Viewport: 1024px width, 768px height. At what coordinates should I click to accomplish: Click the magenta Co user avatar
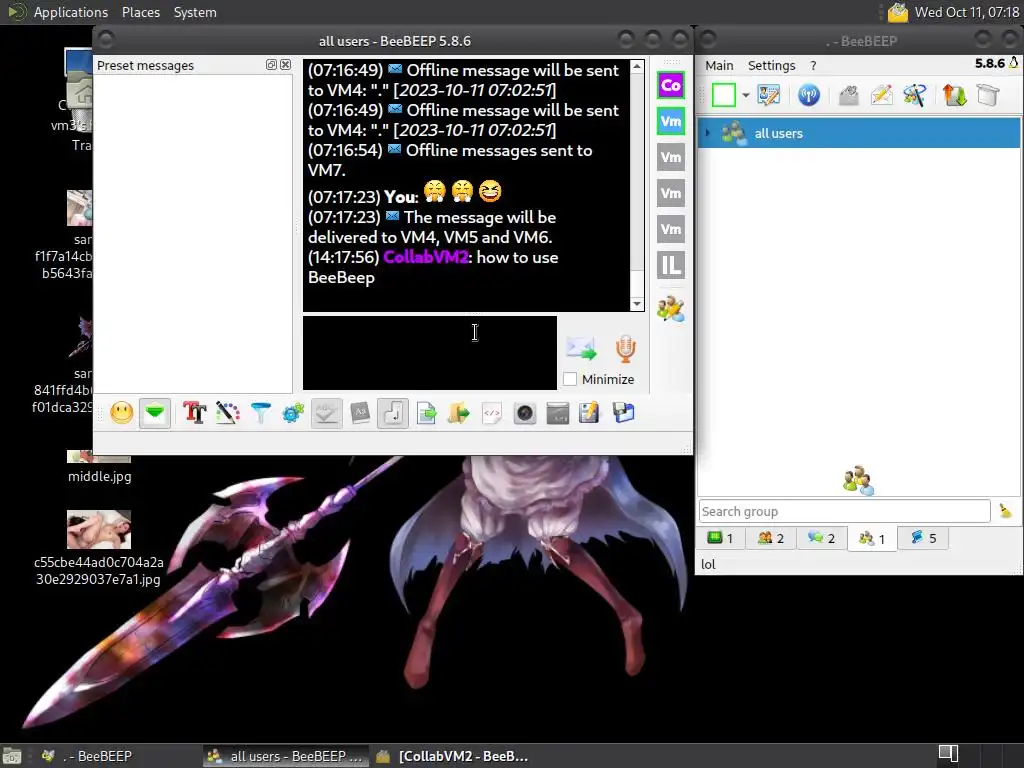(671, 86)
